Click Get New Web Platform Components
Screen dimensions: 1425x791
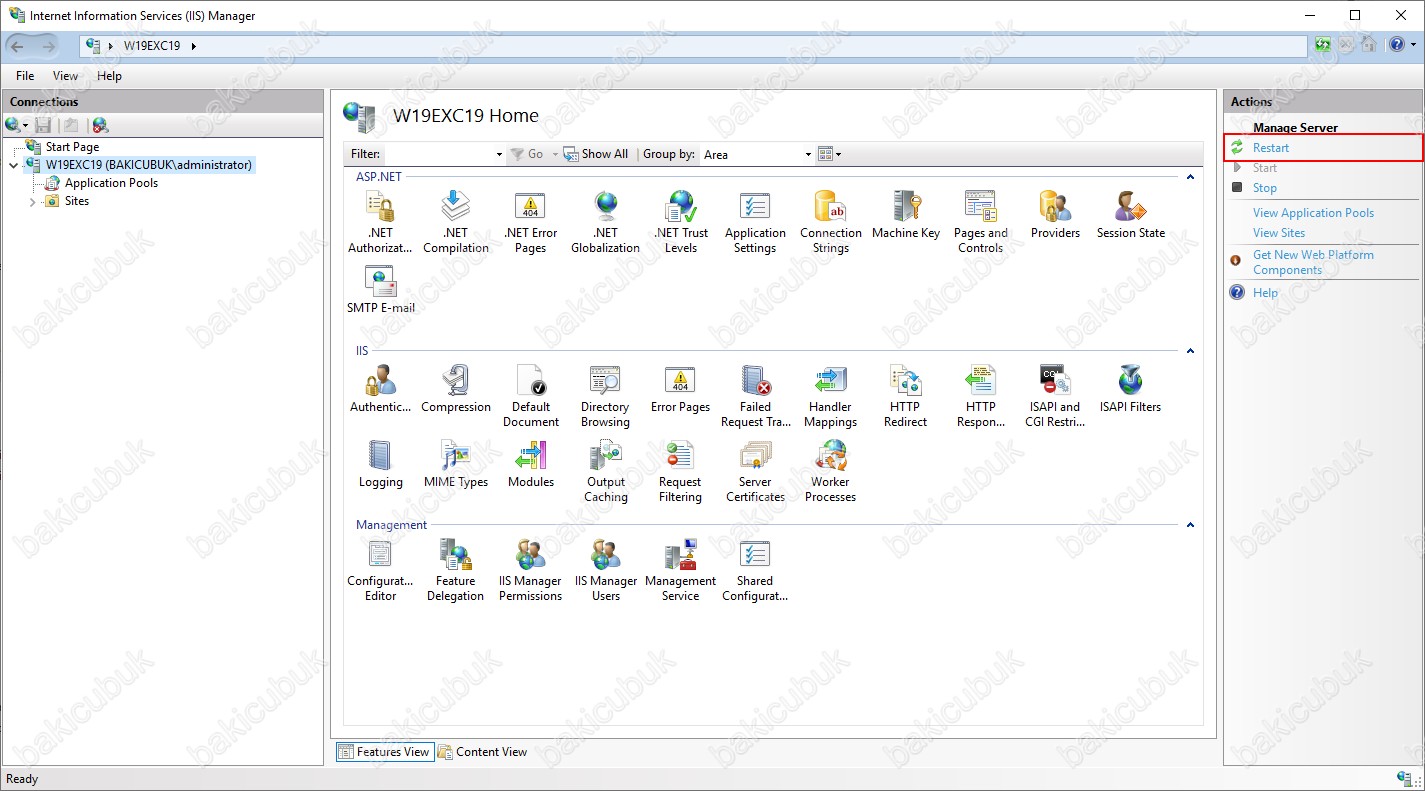point(1313,262)
